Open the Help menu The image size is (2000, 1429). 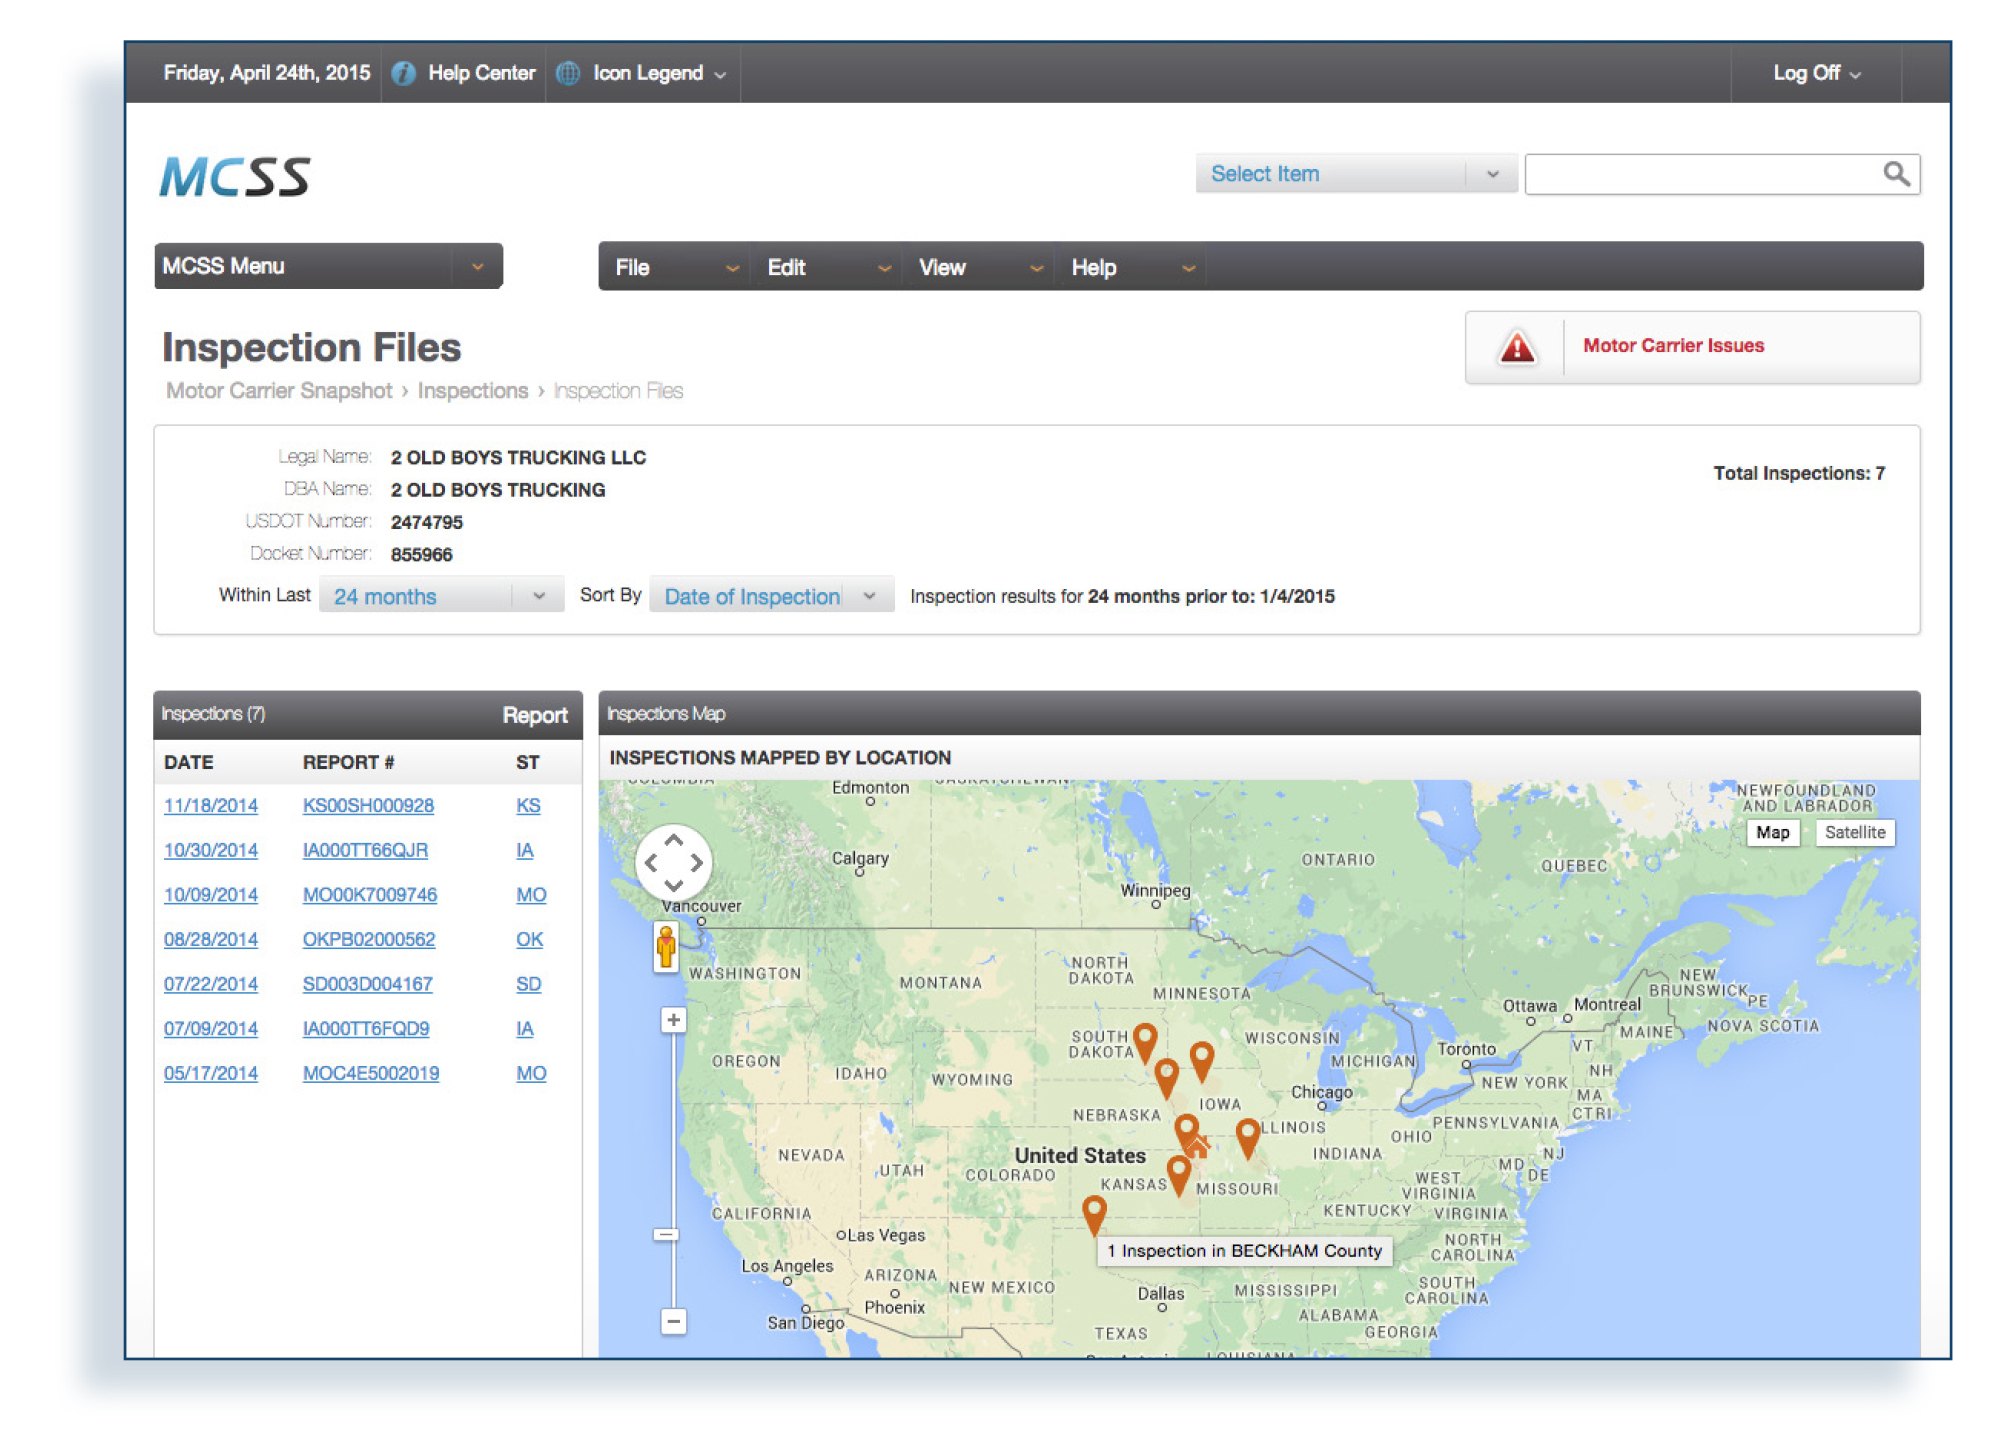click(1131, 267)
